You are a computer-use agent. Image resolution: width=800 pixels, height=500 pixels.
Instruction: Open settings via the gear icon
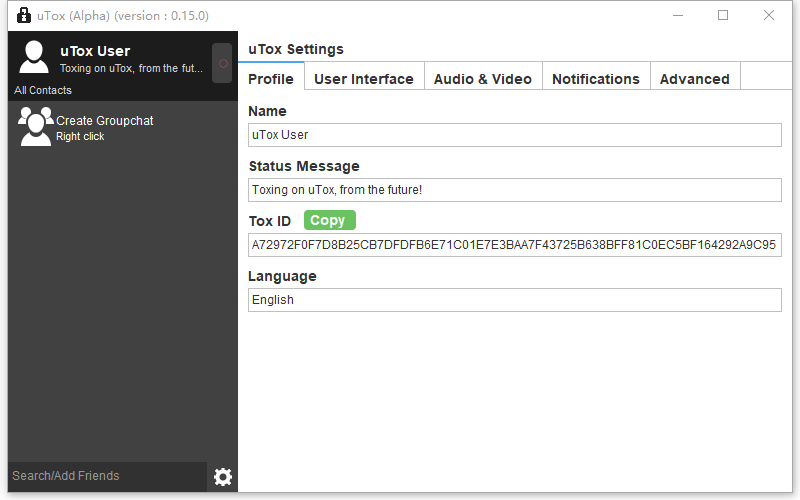222,477
